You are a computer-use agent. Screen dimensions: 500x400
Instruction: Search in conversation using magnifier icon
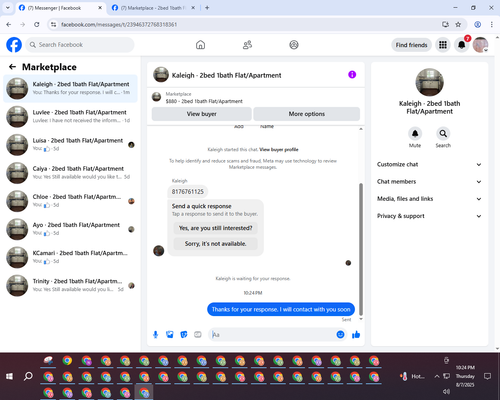(443, 134)
